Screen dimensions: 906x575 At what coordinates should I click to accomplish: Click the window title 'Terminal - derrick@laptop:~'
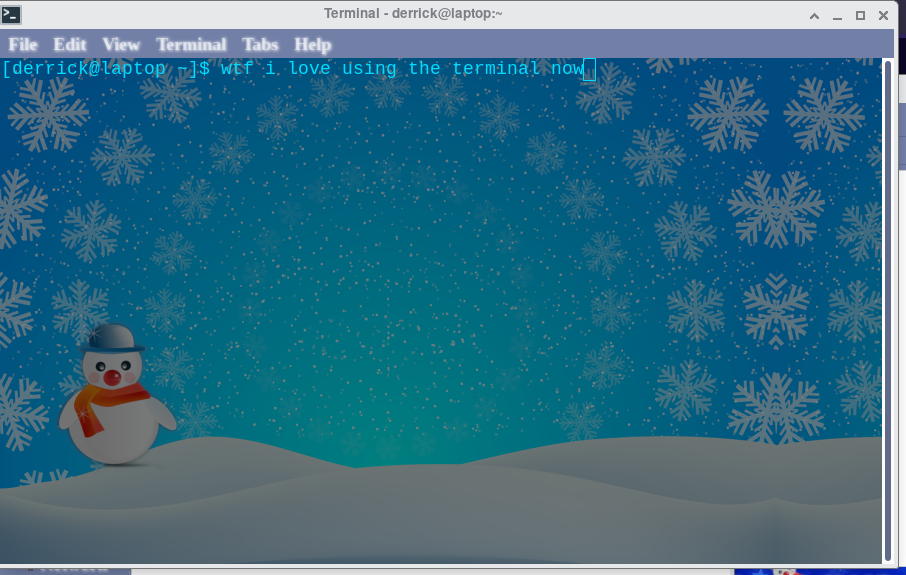[x=413, y=13]
